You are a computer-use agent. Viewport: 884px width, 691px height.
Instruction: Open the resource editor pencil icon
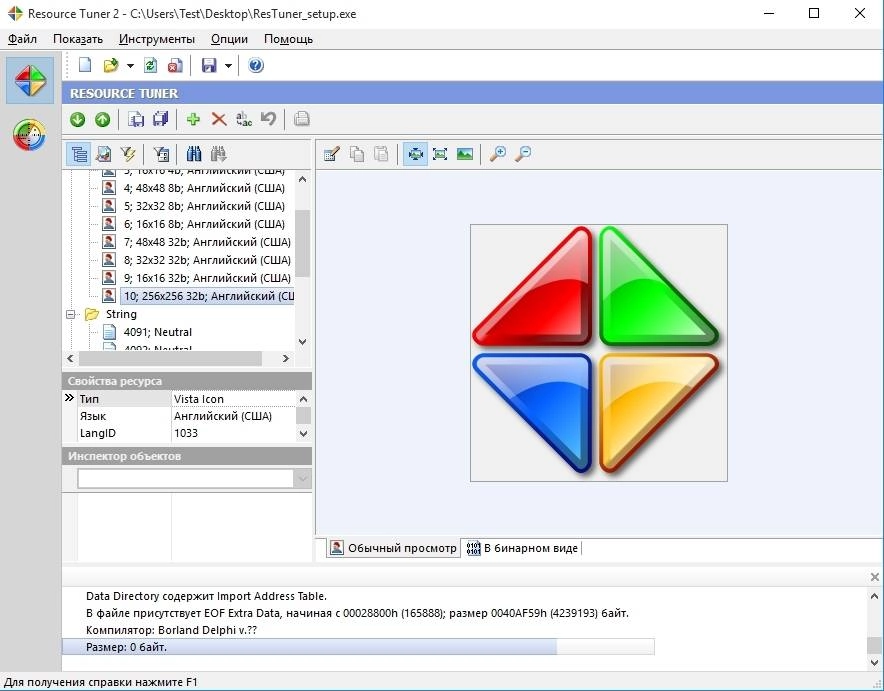coord(332,154)
